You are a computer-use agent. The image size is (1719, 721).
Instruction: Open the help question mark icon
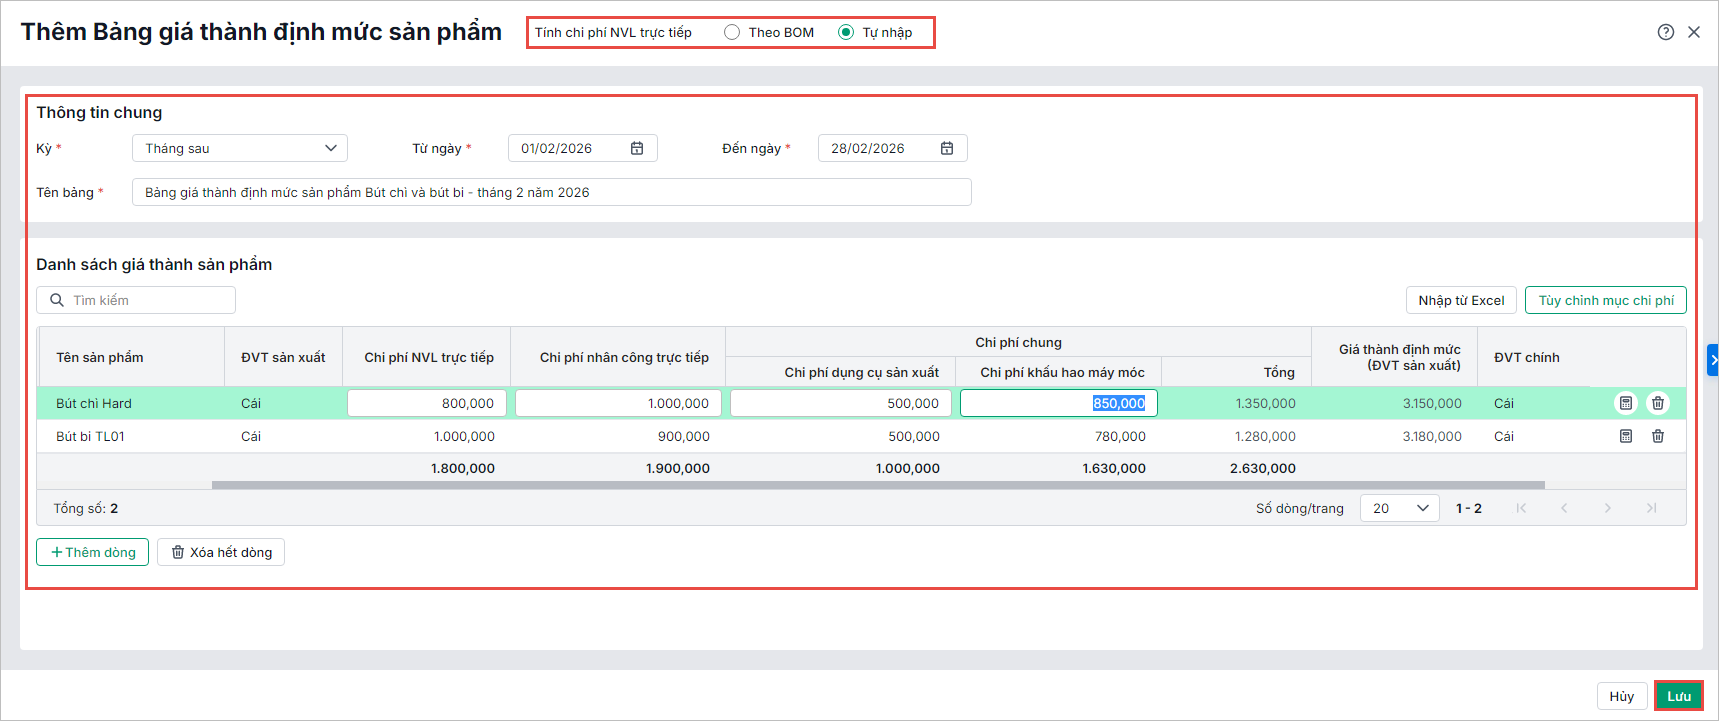1666,32
